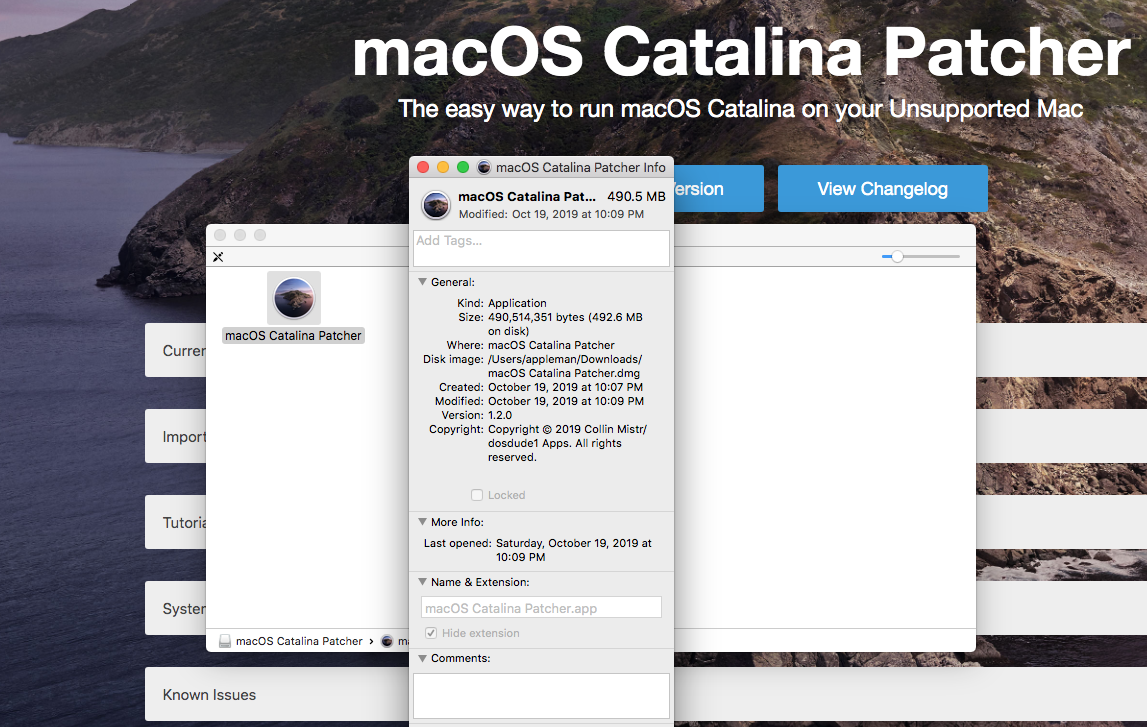Open the Important section on the webpage
Image resolution: width=1147 pixels, height=727 pixels.
[x=176, y=437]
